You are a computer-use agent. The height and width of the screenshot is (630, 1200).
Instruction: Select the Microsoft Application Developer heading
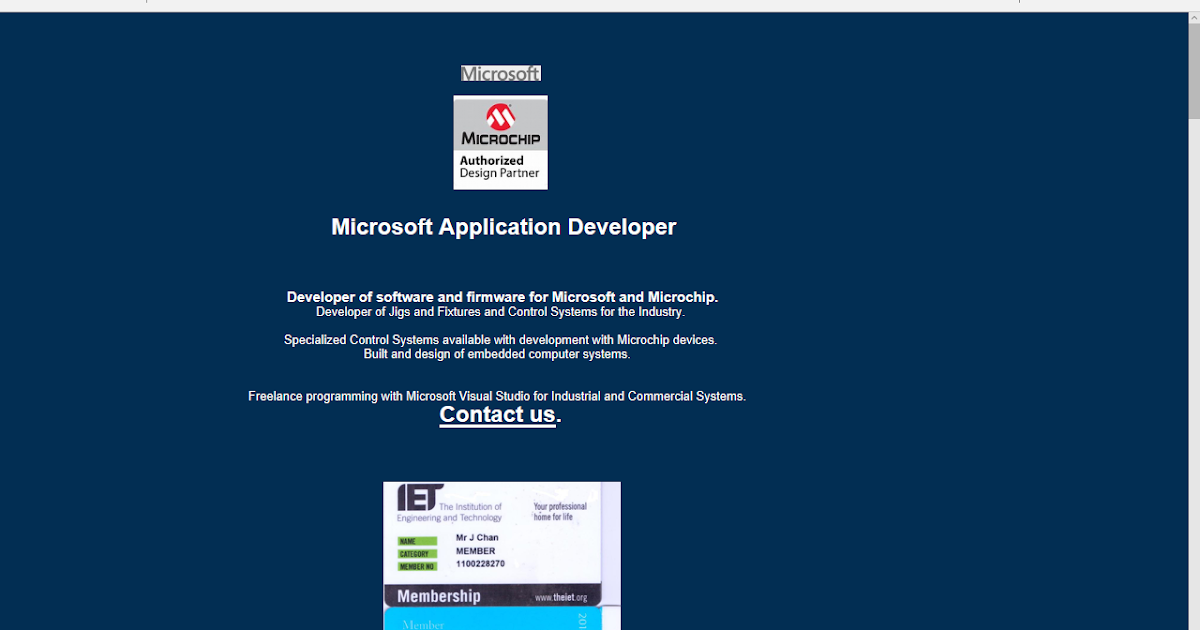[503, 227]
